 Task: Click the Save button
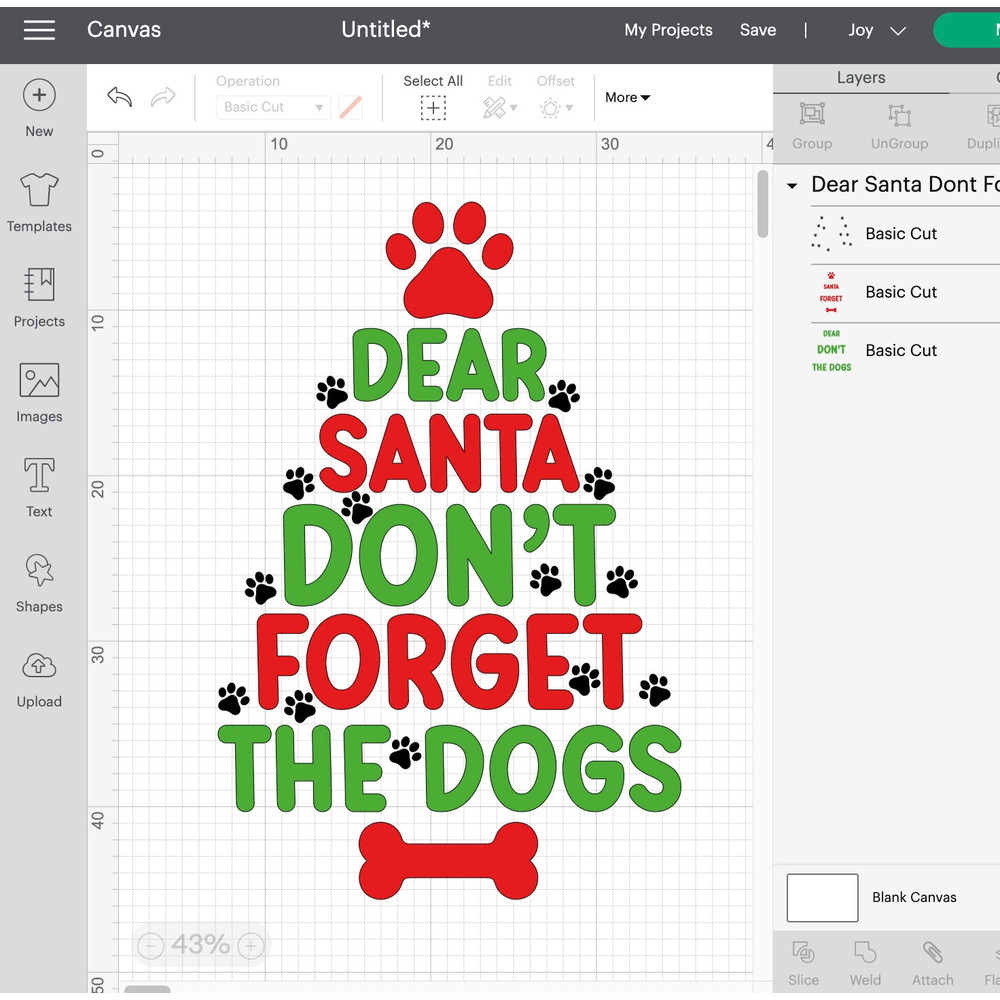tap(757, 30)
